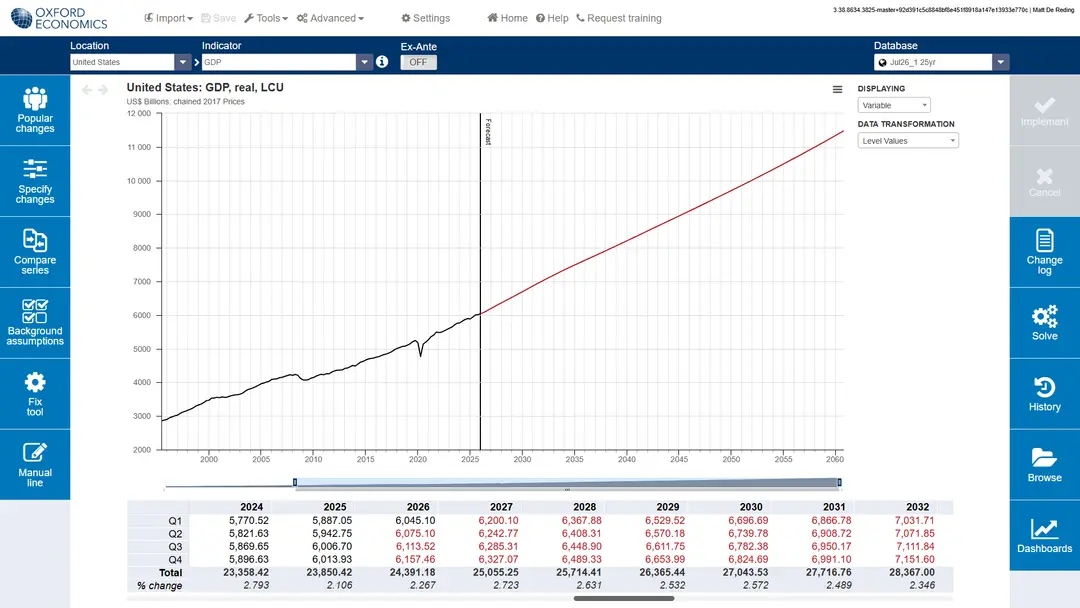
Task: Open the Displaying Variable dropdown
Action: 894,105
